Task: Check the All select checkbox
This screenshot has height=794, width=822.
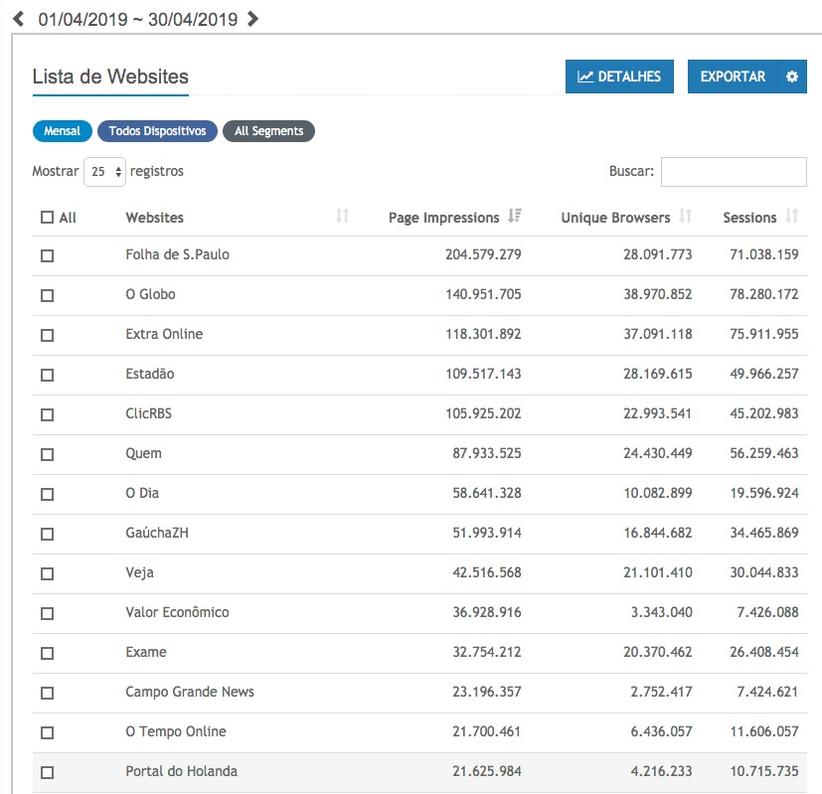Action: (47, 218)
